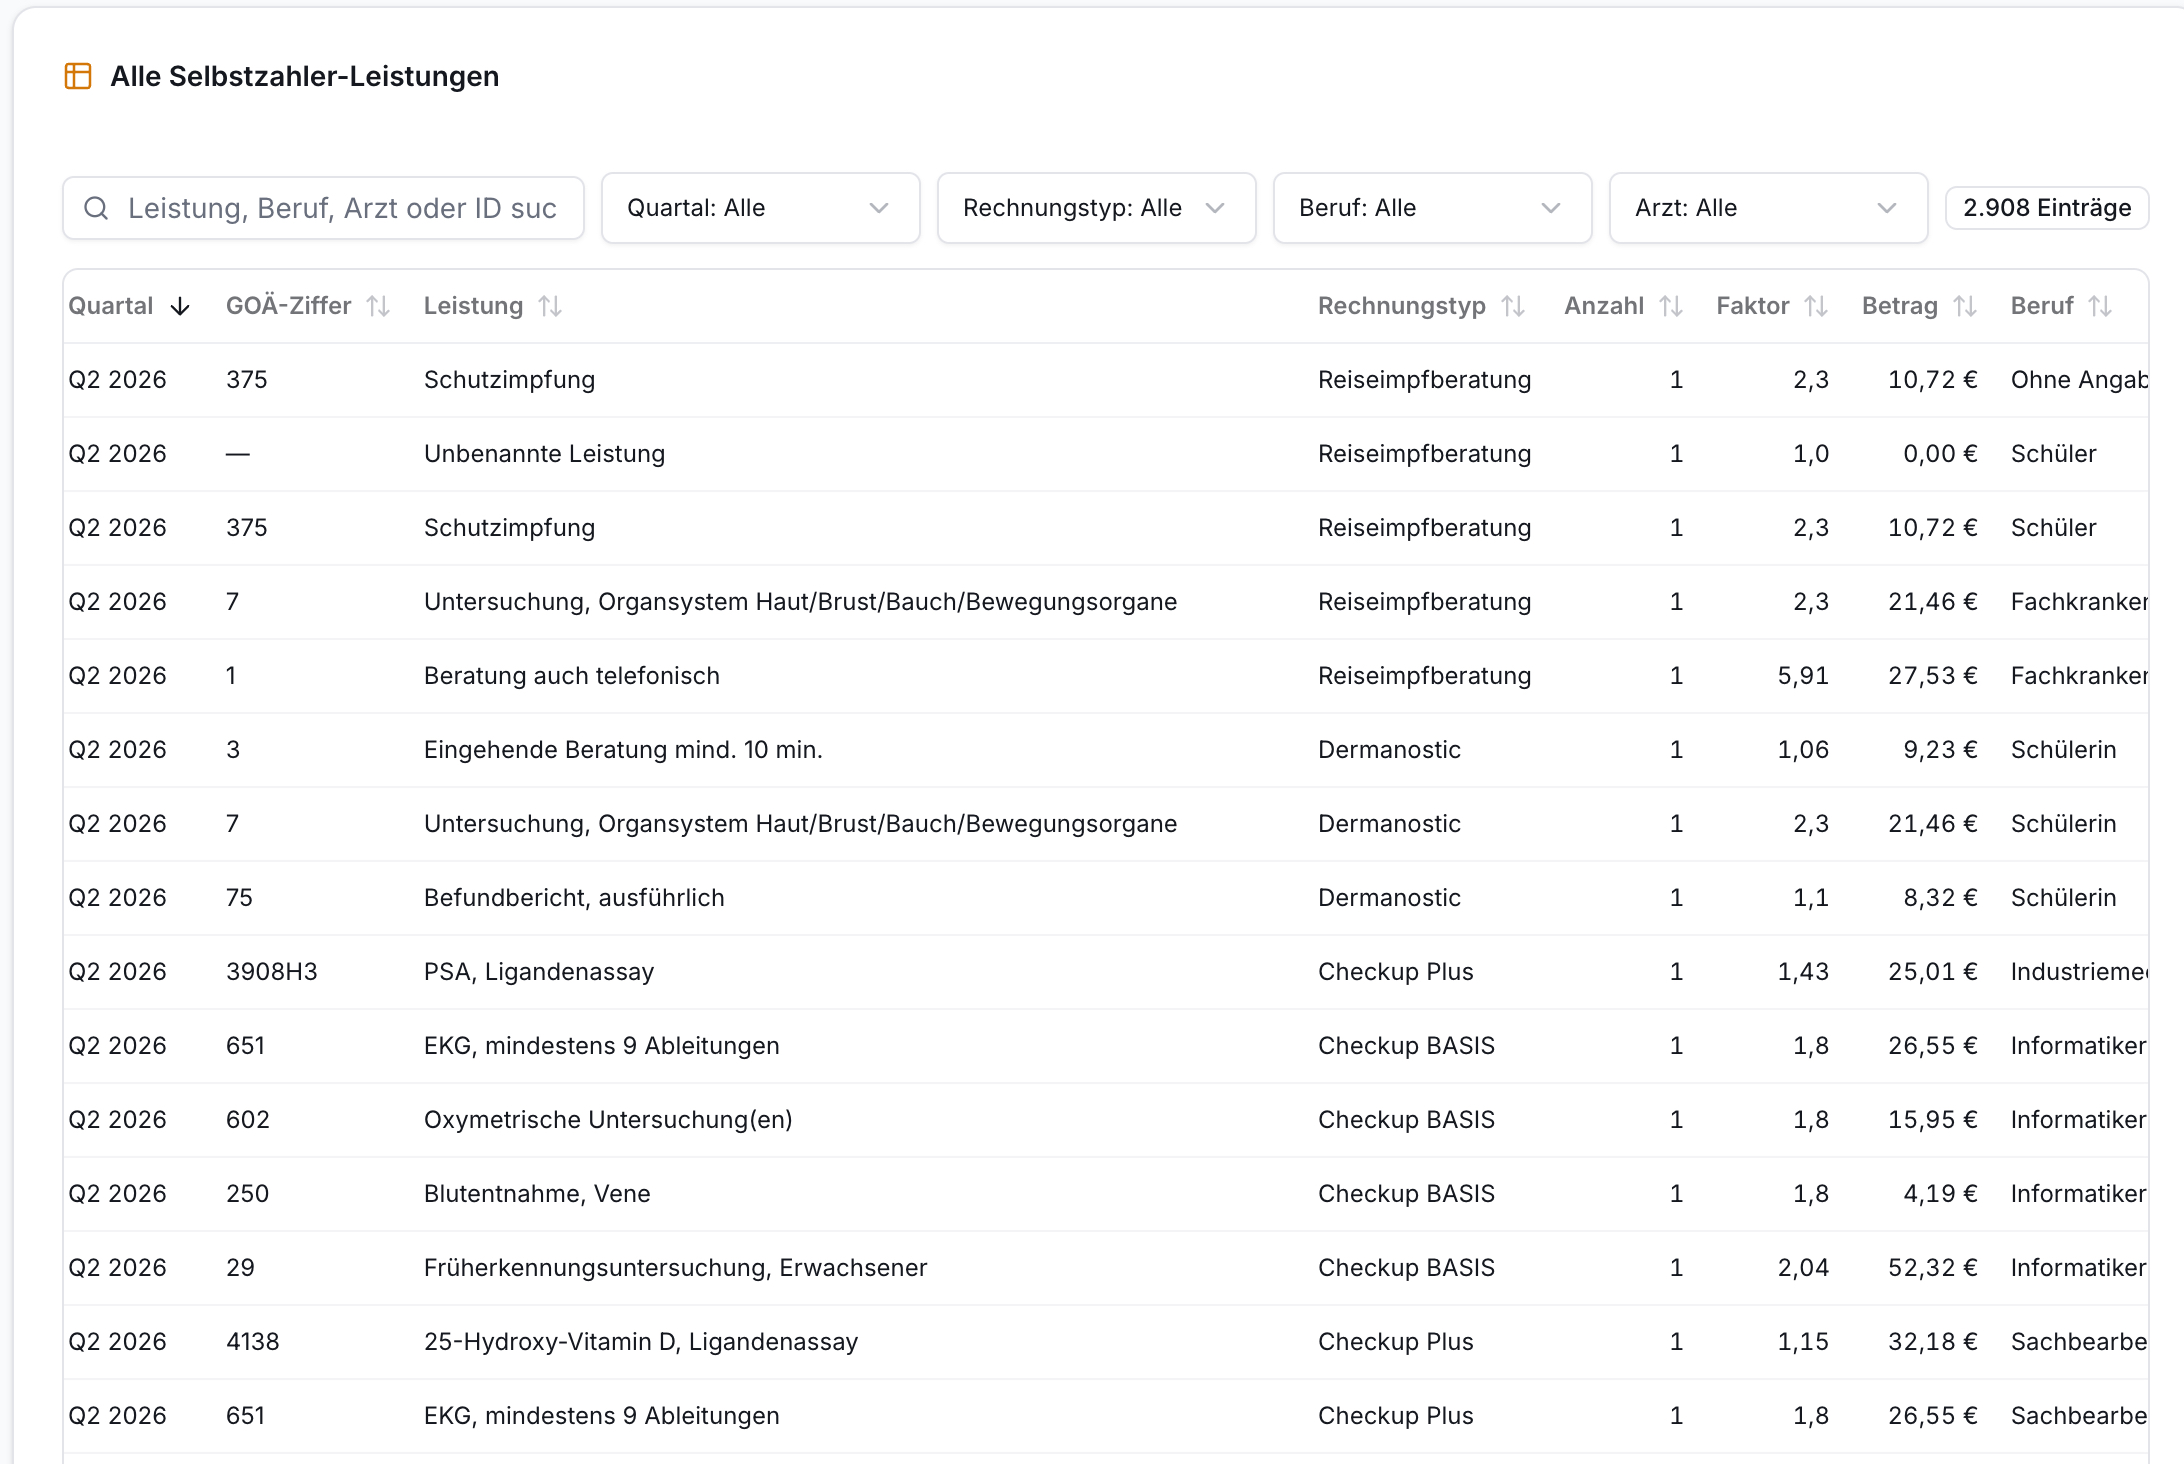Sort by GOÄ-Ziffer column arrows

378,306
